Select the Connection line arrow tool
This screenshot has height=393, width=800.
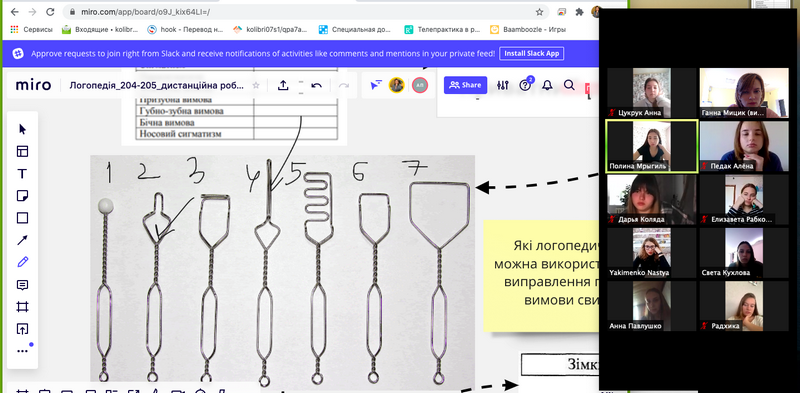[x=22, y=240]
